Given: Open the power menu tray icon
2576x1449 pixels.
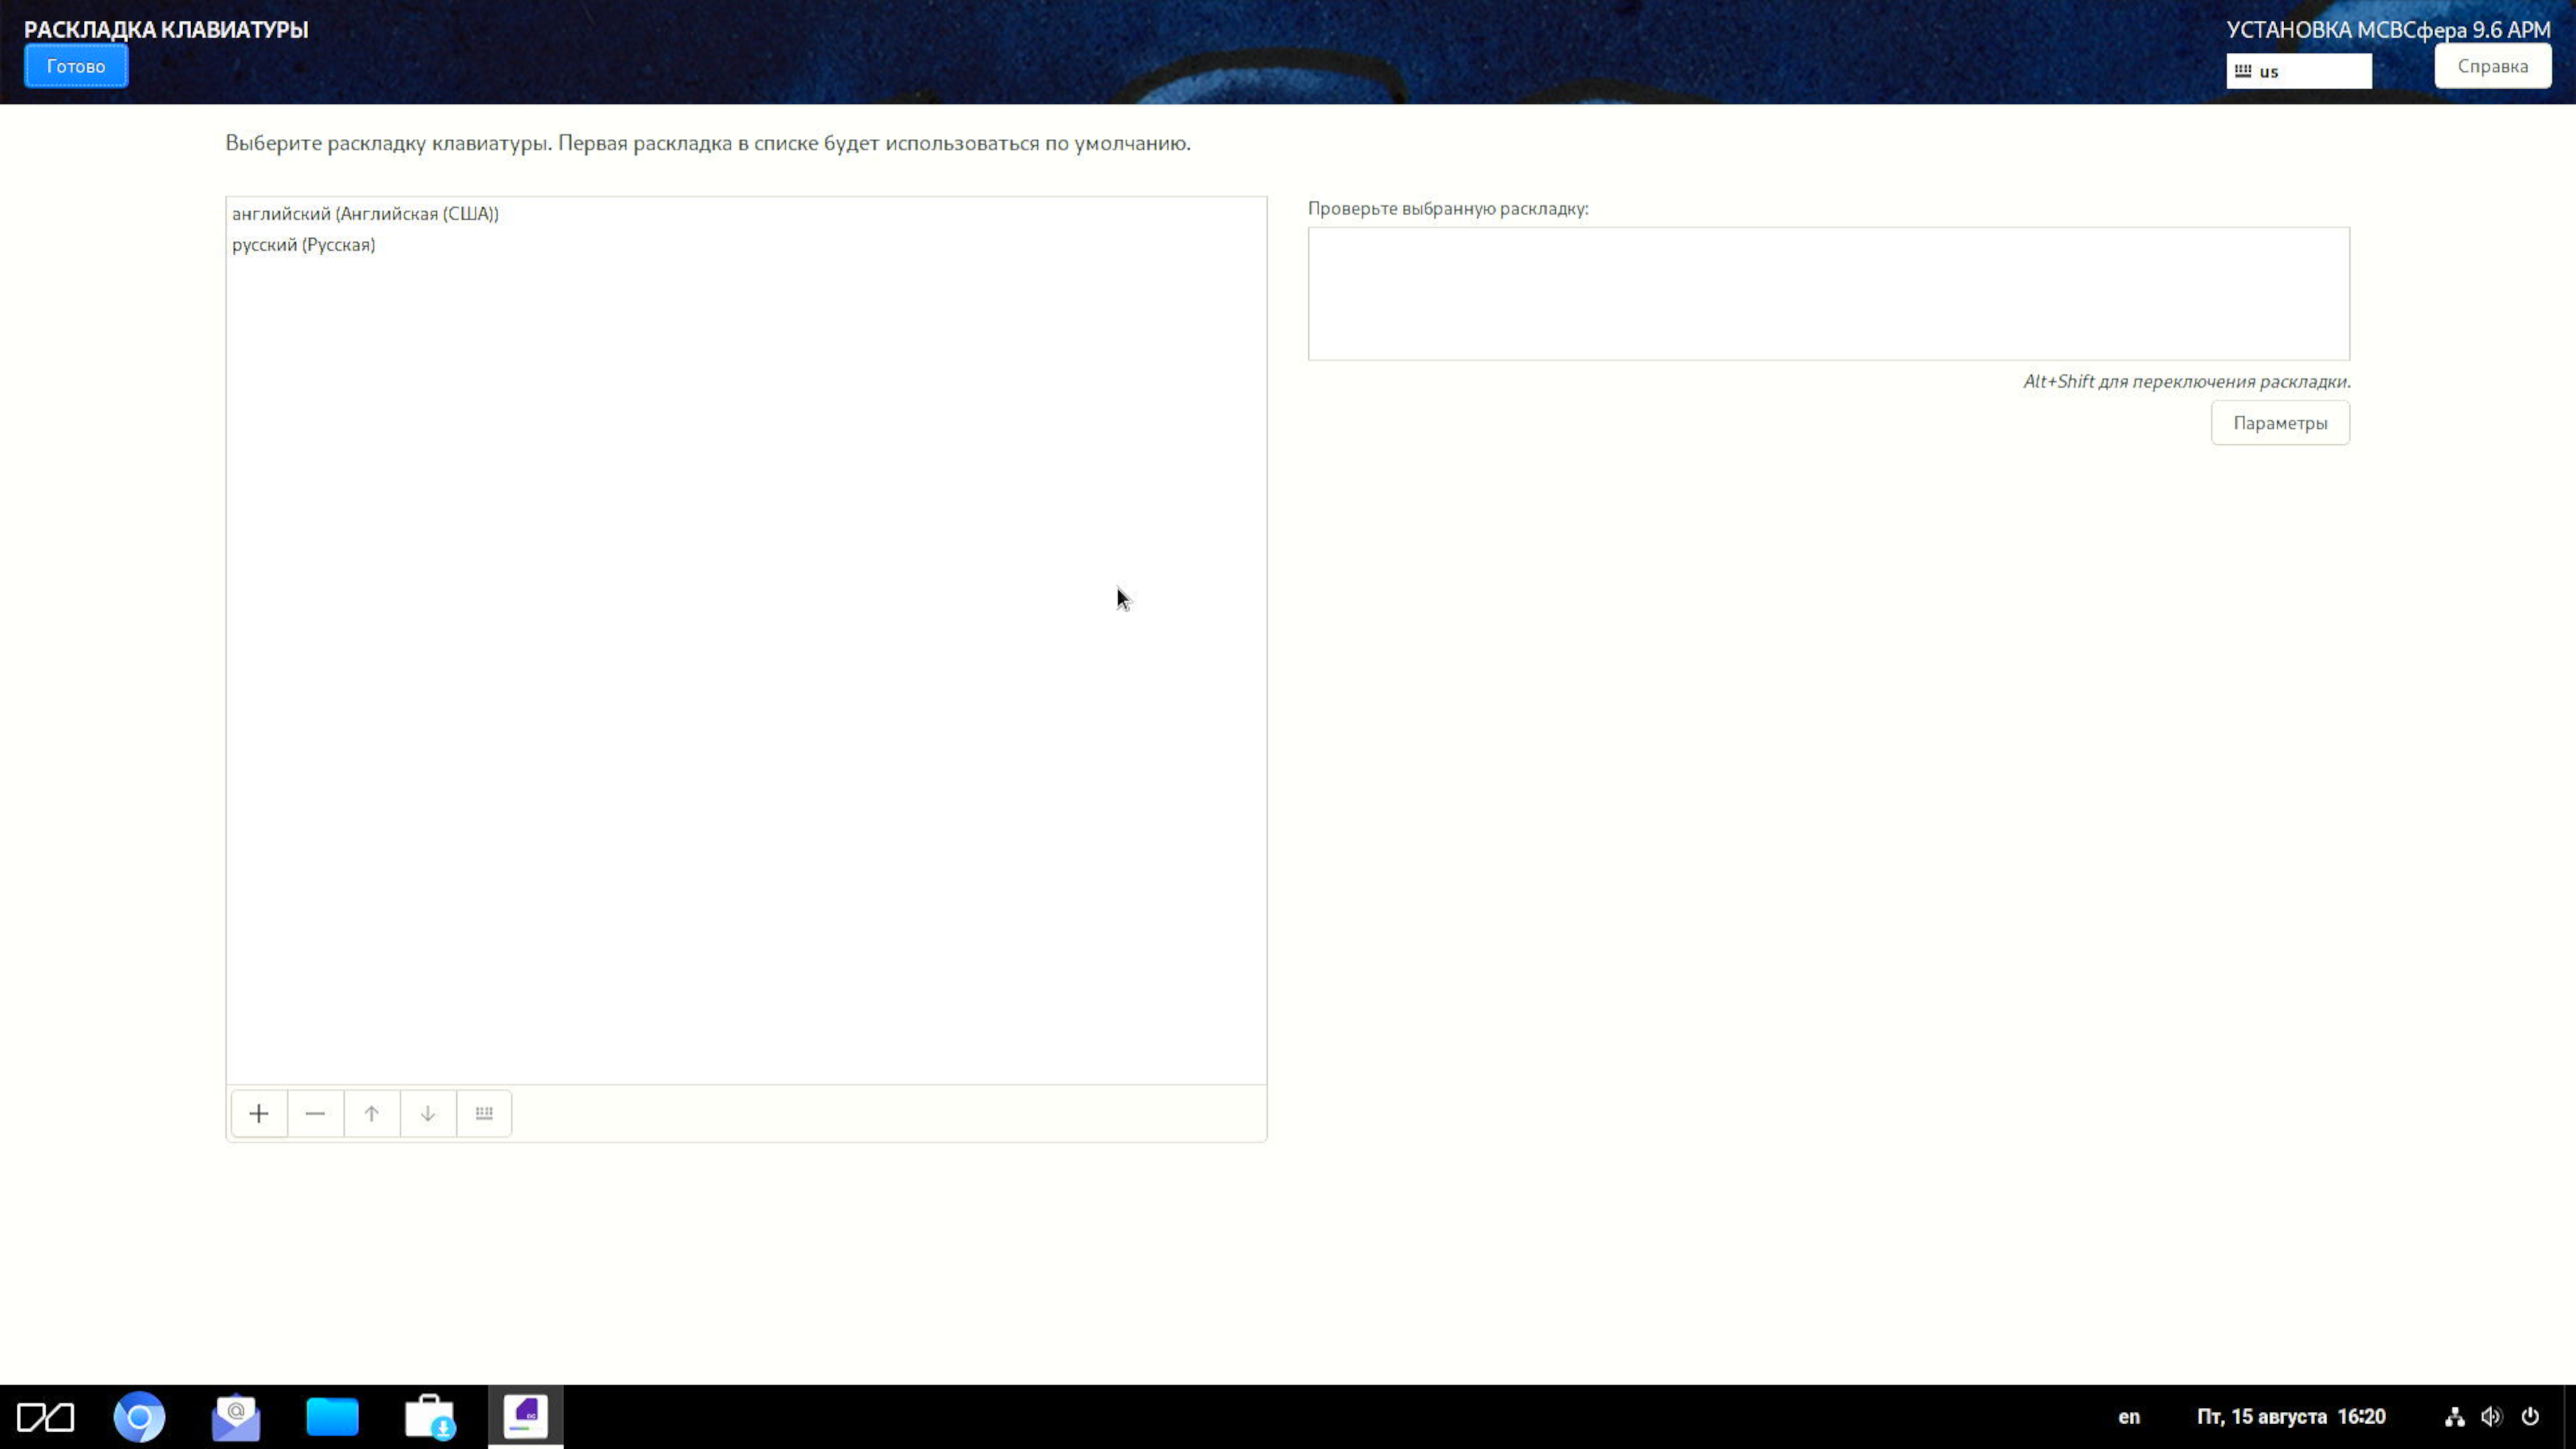Looking at the screenshot, I should click(x=2530, y=1417).
